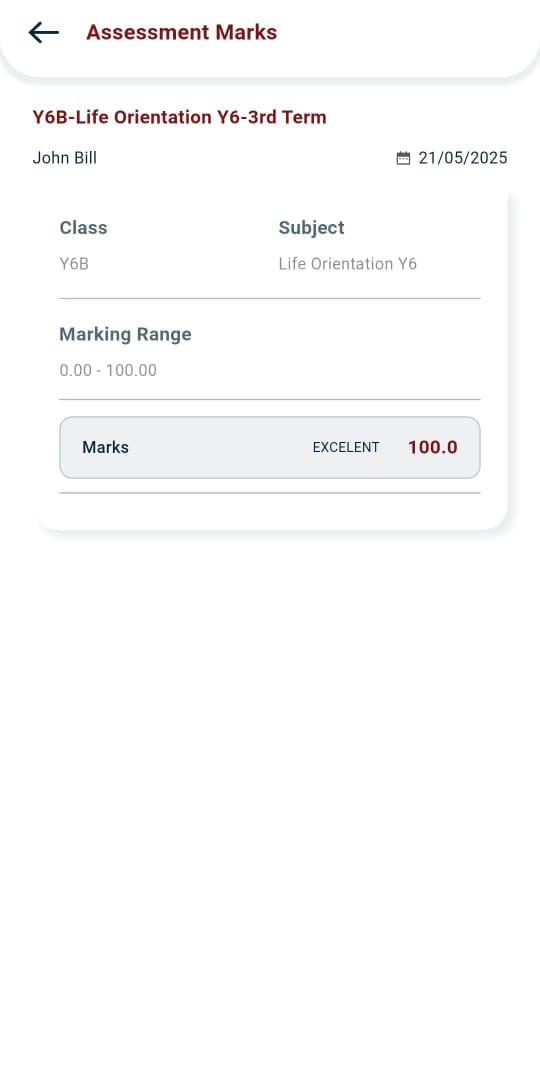Tap the Marks label in the row

(105, 447)
